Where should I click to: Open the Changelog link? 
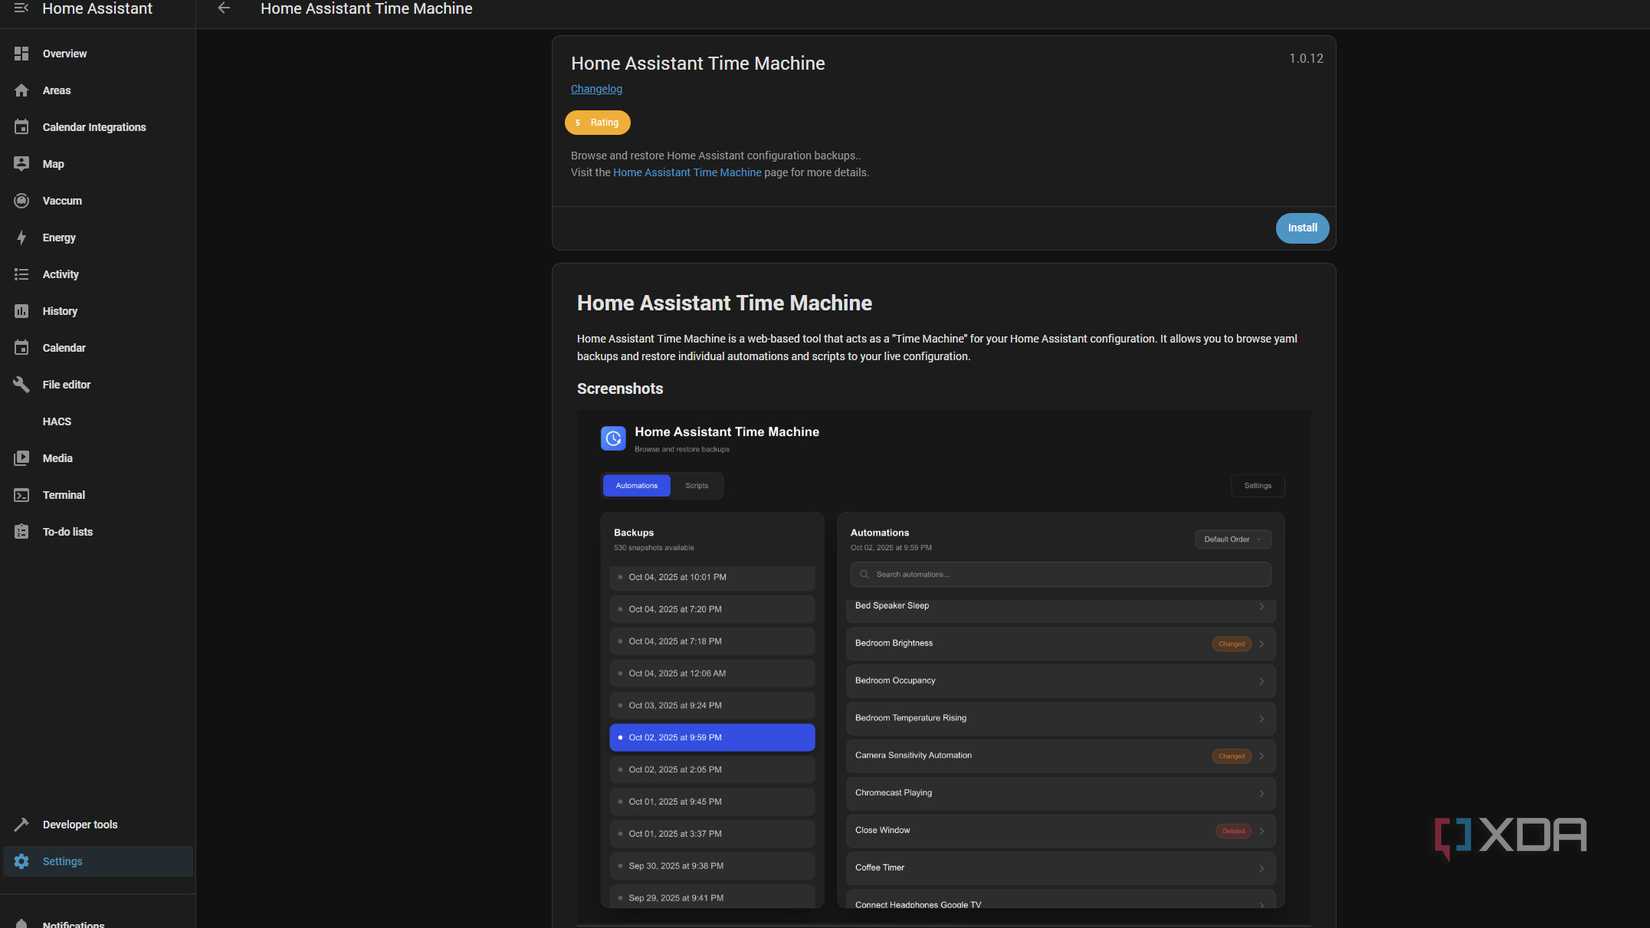(x=596, y=88)
